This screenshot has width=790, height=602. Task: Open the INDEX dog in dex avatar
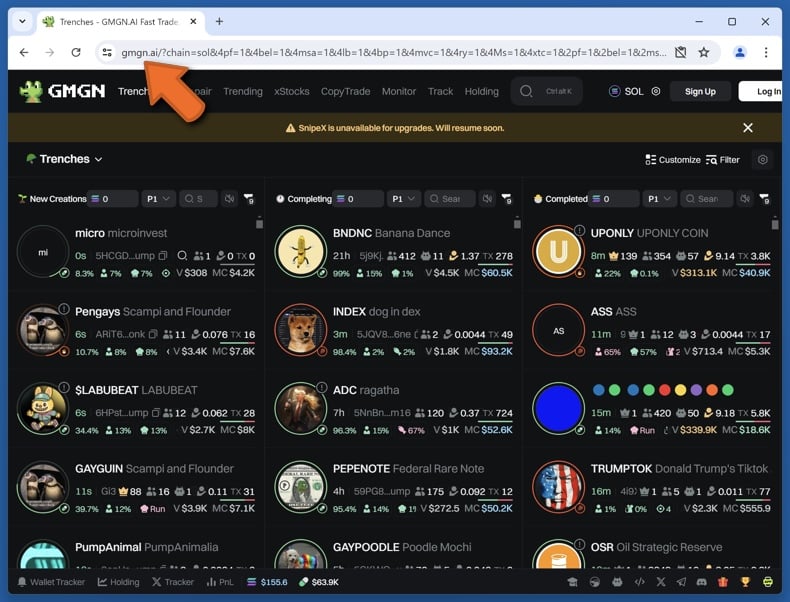tap(301, 329)
